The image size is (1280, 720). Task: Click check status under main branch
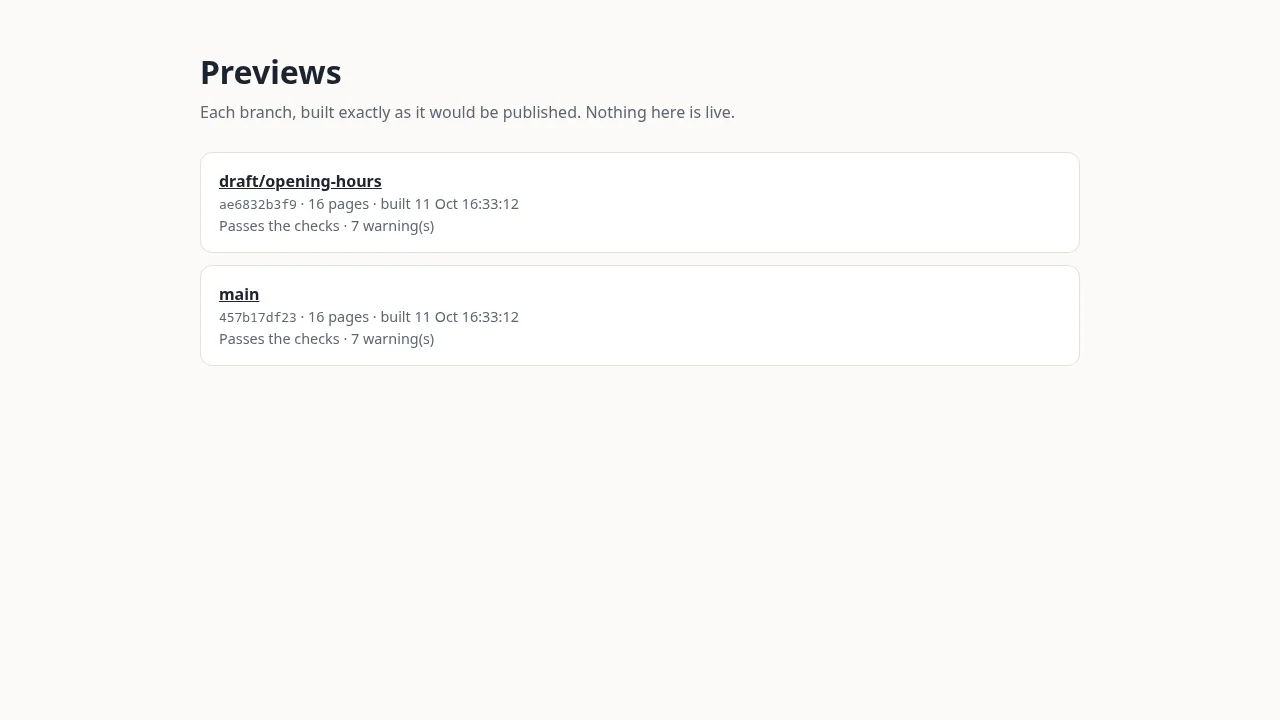click(326, 339)
